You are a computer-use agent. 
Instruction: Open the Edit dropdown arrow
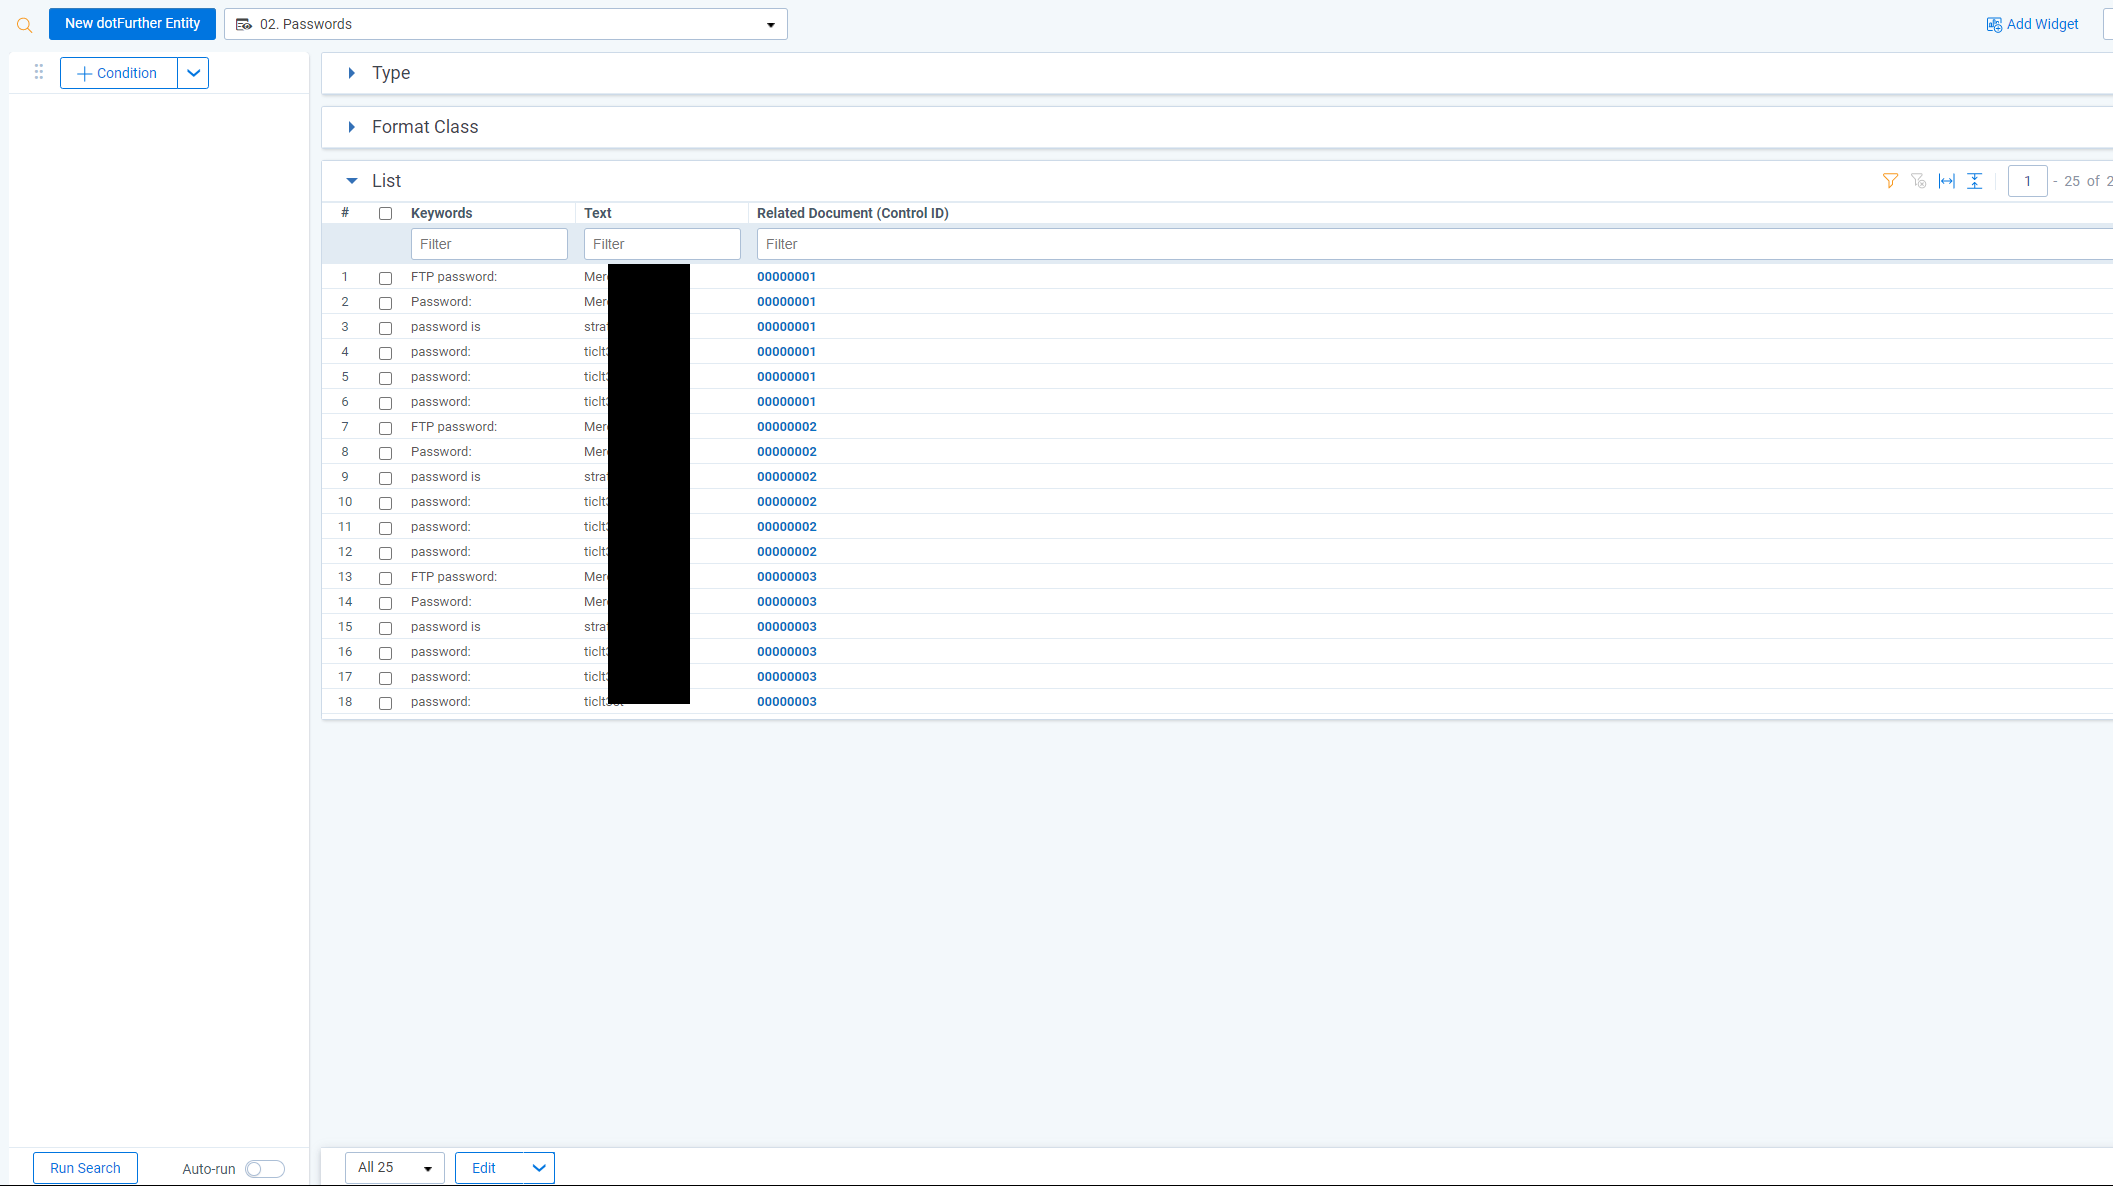click(x=539, y=1167)
